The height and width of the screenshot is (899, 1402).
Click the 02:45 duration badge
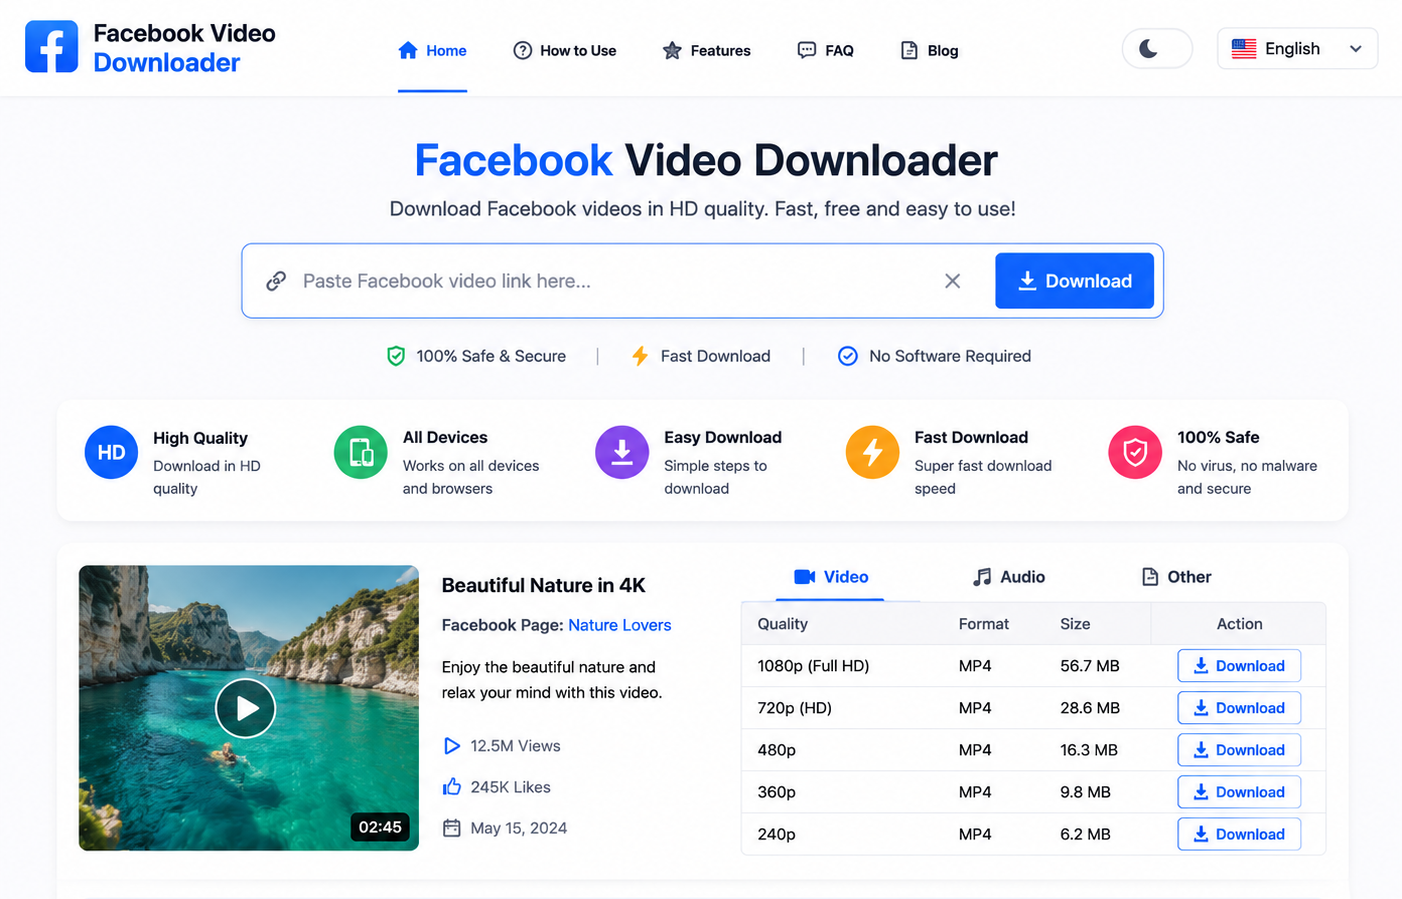point(380,827)
